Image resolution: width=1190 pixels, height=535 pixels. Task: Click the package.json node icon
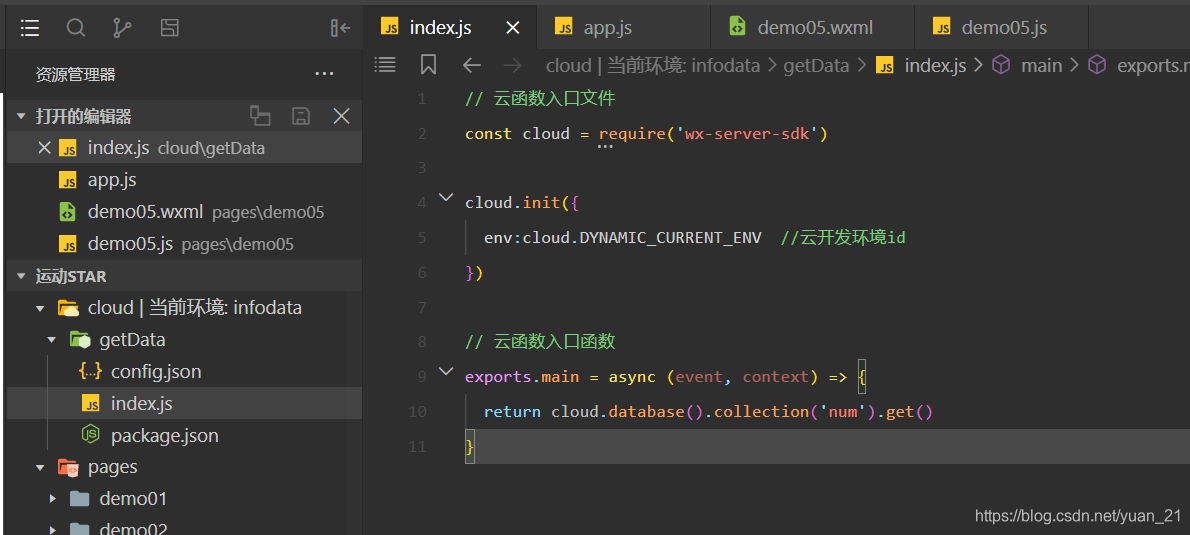pyautogui.click(x=90, y=436)
